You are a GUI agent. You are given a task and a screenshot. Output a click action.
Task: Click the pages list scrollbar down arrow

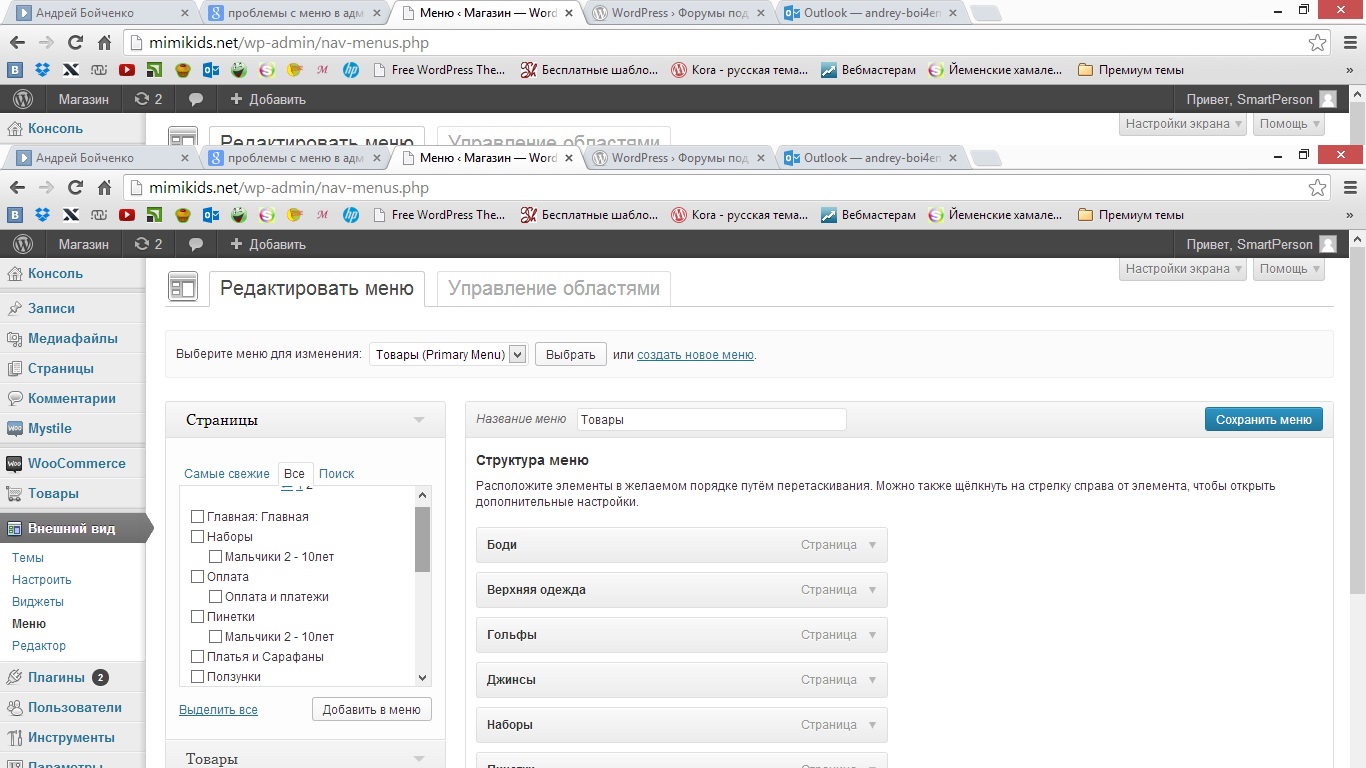(x=422, y=677)
